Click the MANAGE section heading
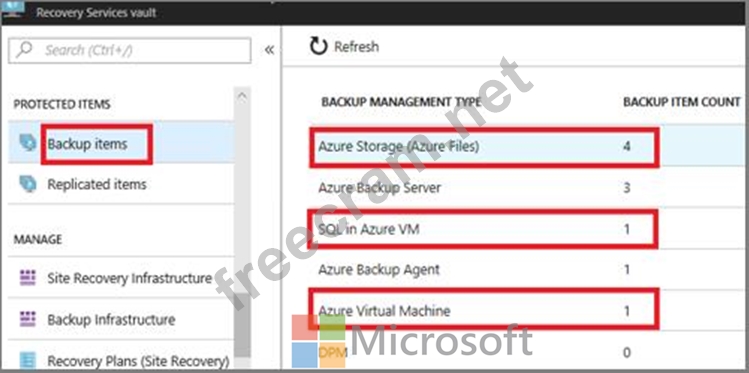Image resolution: width=749 pixels, height=373 pixels. (x=38, y=239)
